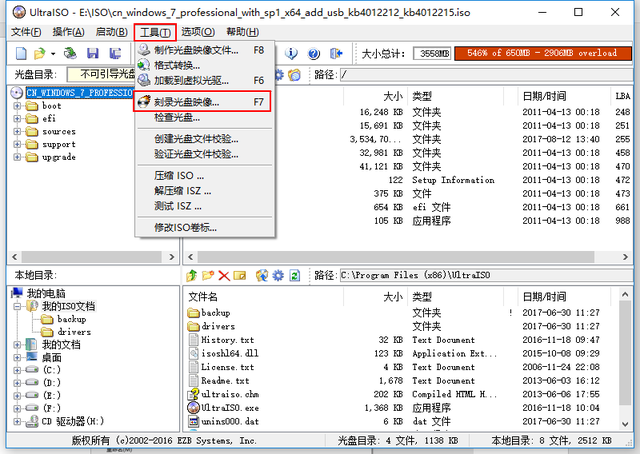Click the add-to-image blue arrow icon
The width and height of the screenshot is (640, 454).
click(x=262, y=276)
